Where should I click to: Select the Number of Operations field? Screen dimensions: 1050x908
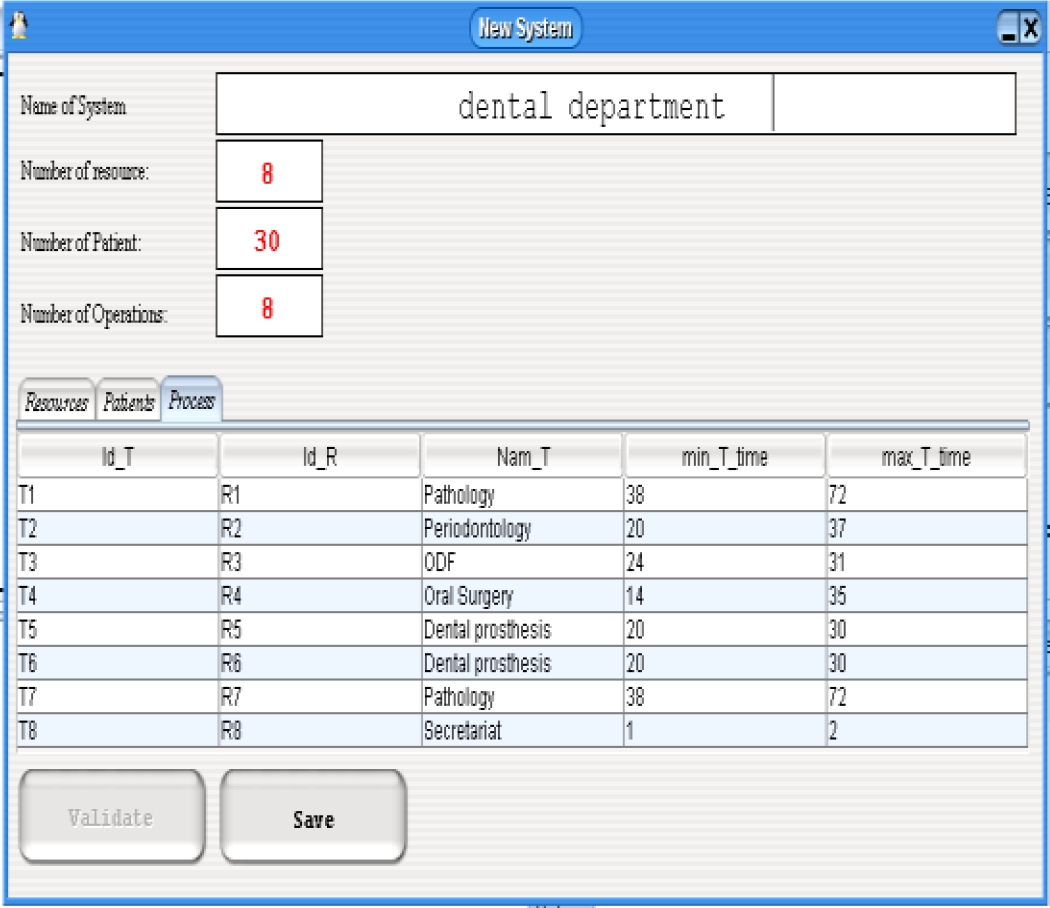coord(269,307)
